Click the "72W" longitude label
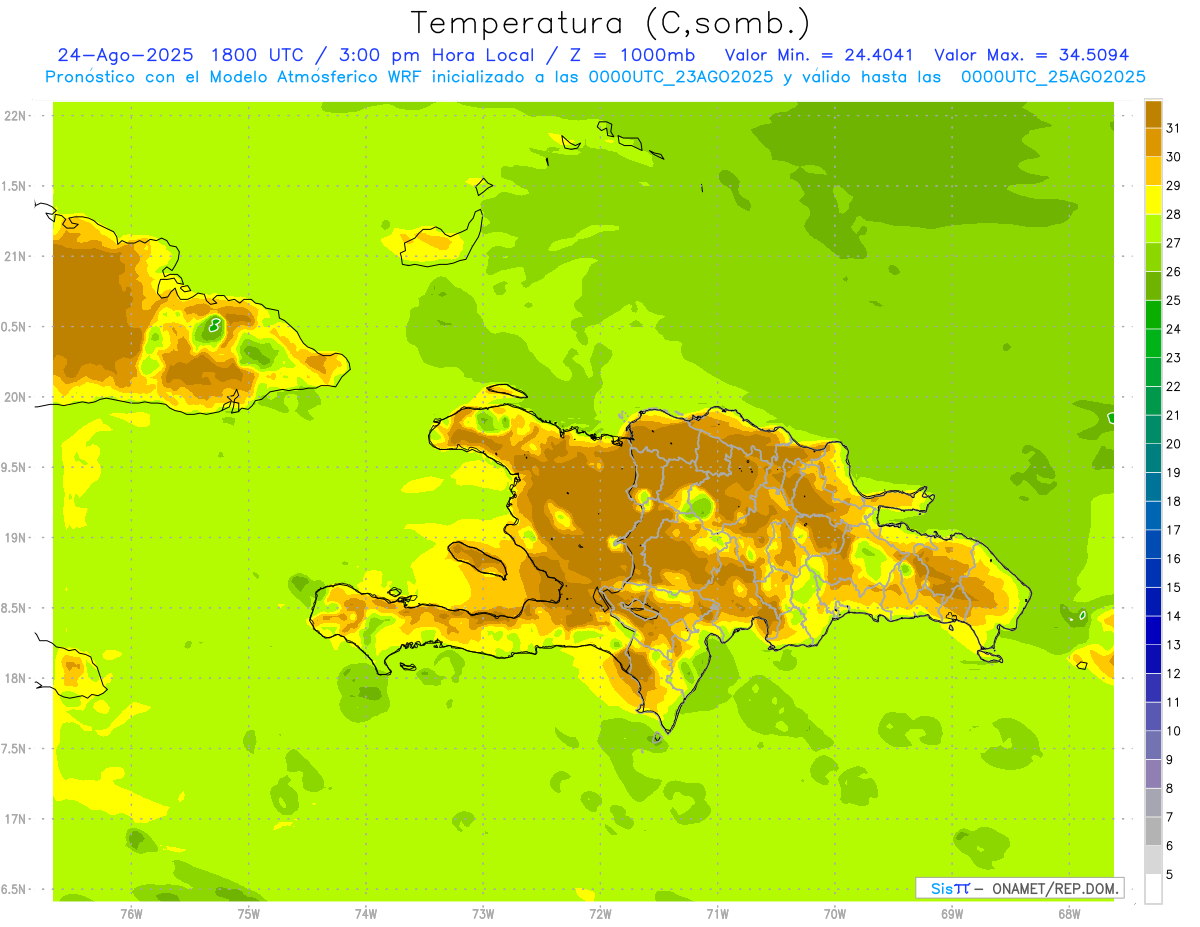This screenshot has width=1200, height=927. tap(600, 913)
